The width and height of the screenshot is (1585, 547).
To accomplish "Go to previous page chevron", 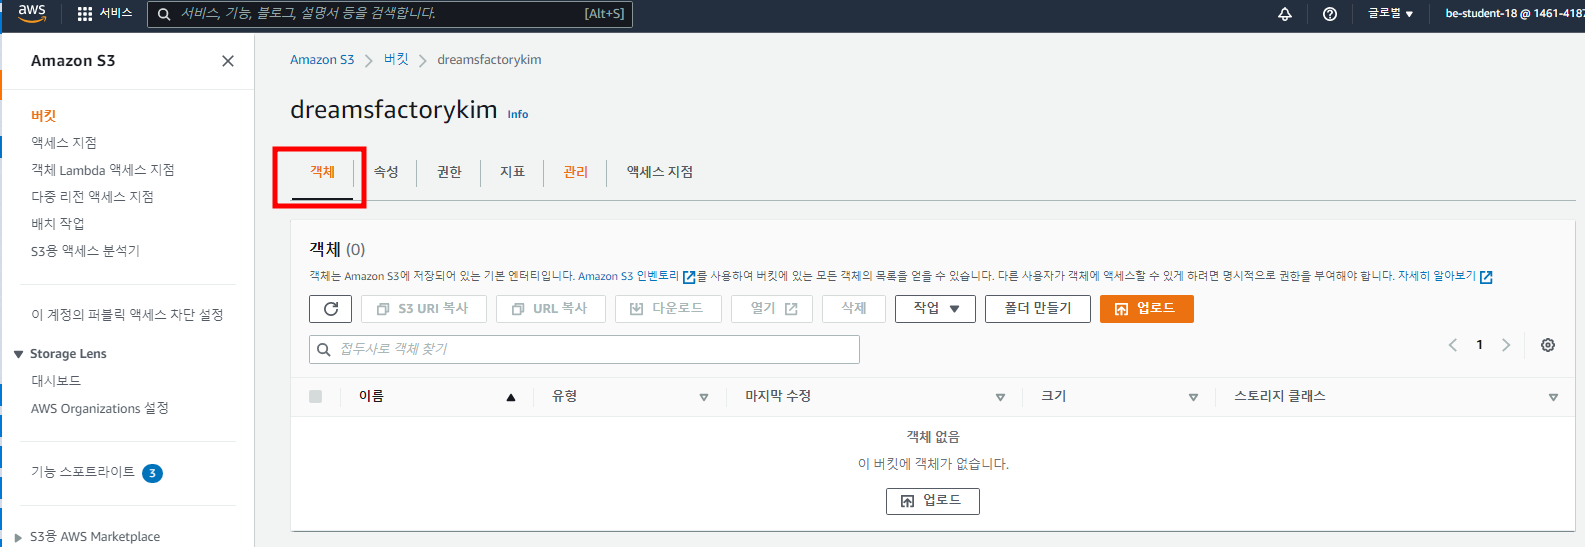I will click(x=1453, y=345).
